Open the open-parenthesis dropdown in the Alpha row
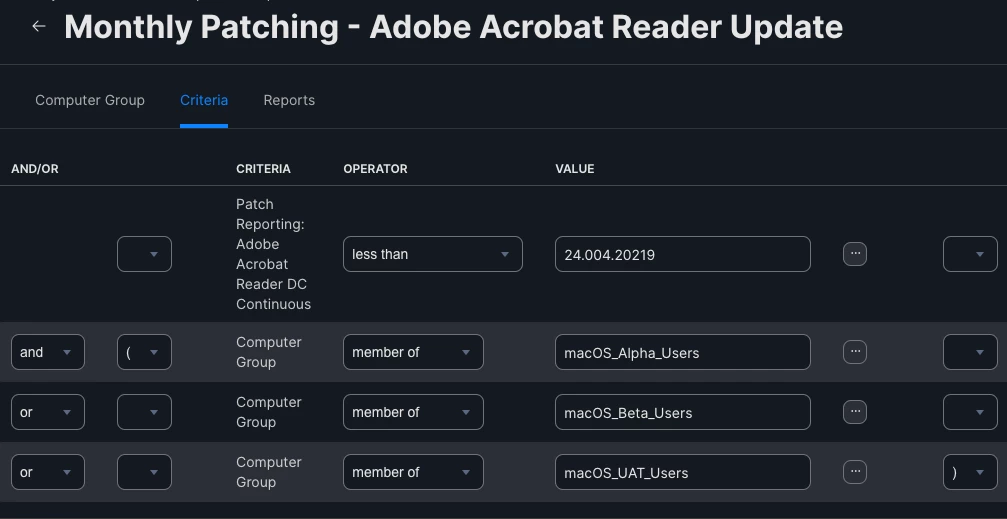 coord(144,352)
